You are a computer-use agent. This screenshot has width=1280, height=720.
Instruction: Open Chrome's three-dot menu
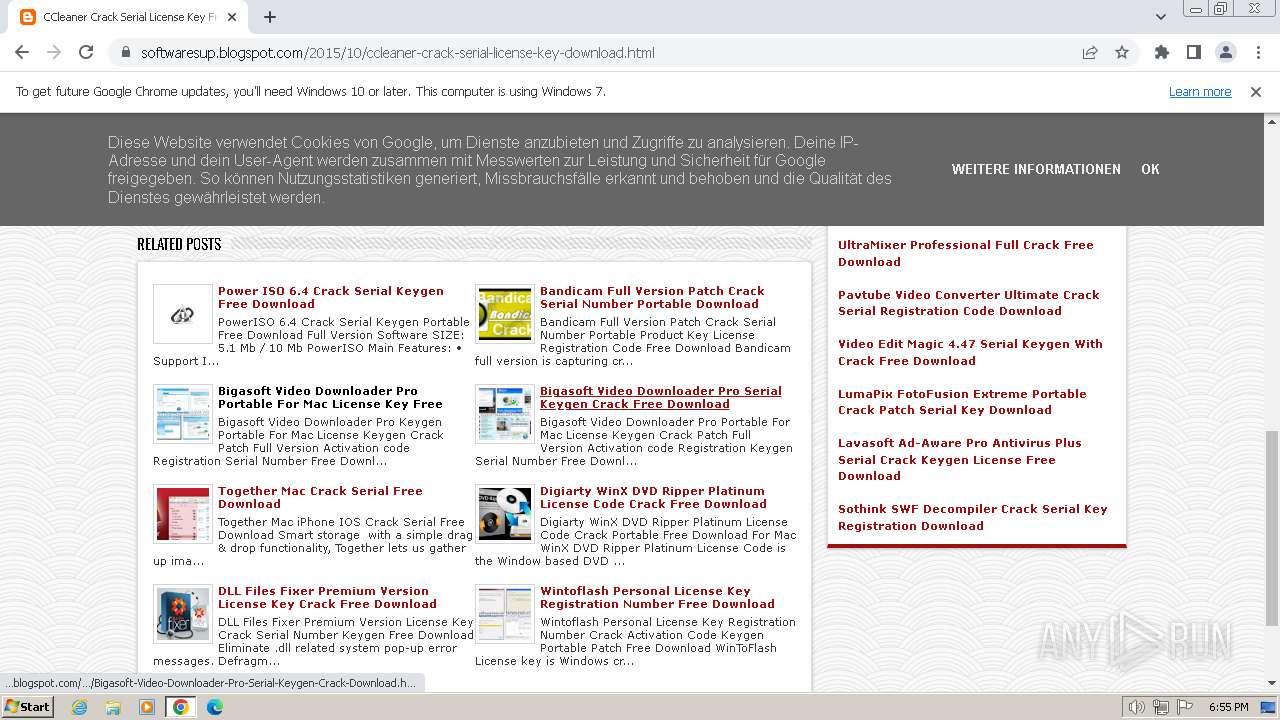1258,53
